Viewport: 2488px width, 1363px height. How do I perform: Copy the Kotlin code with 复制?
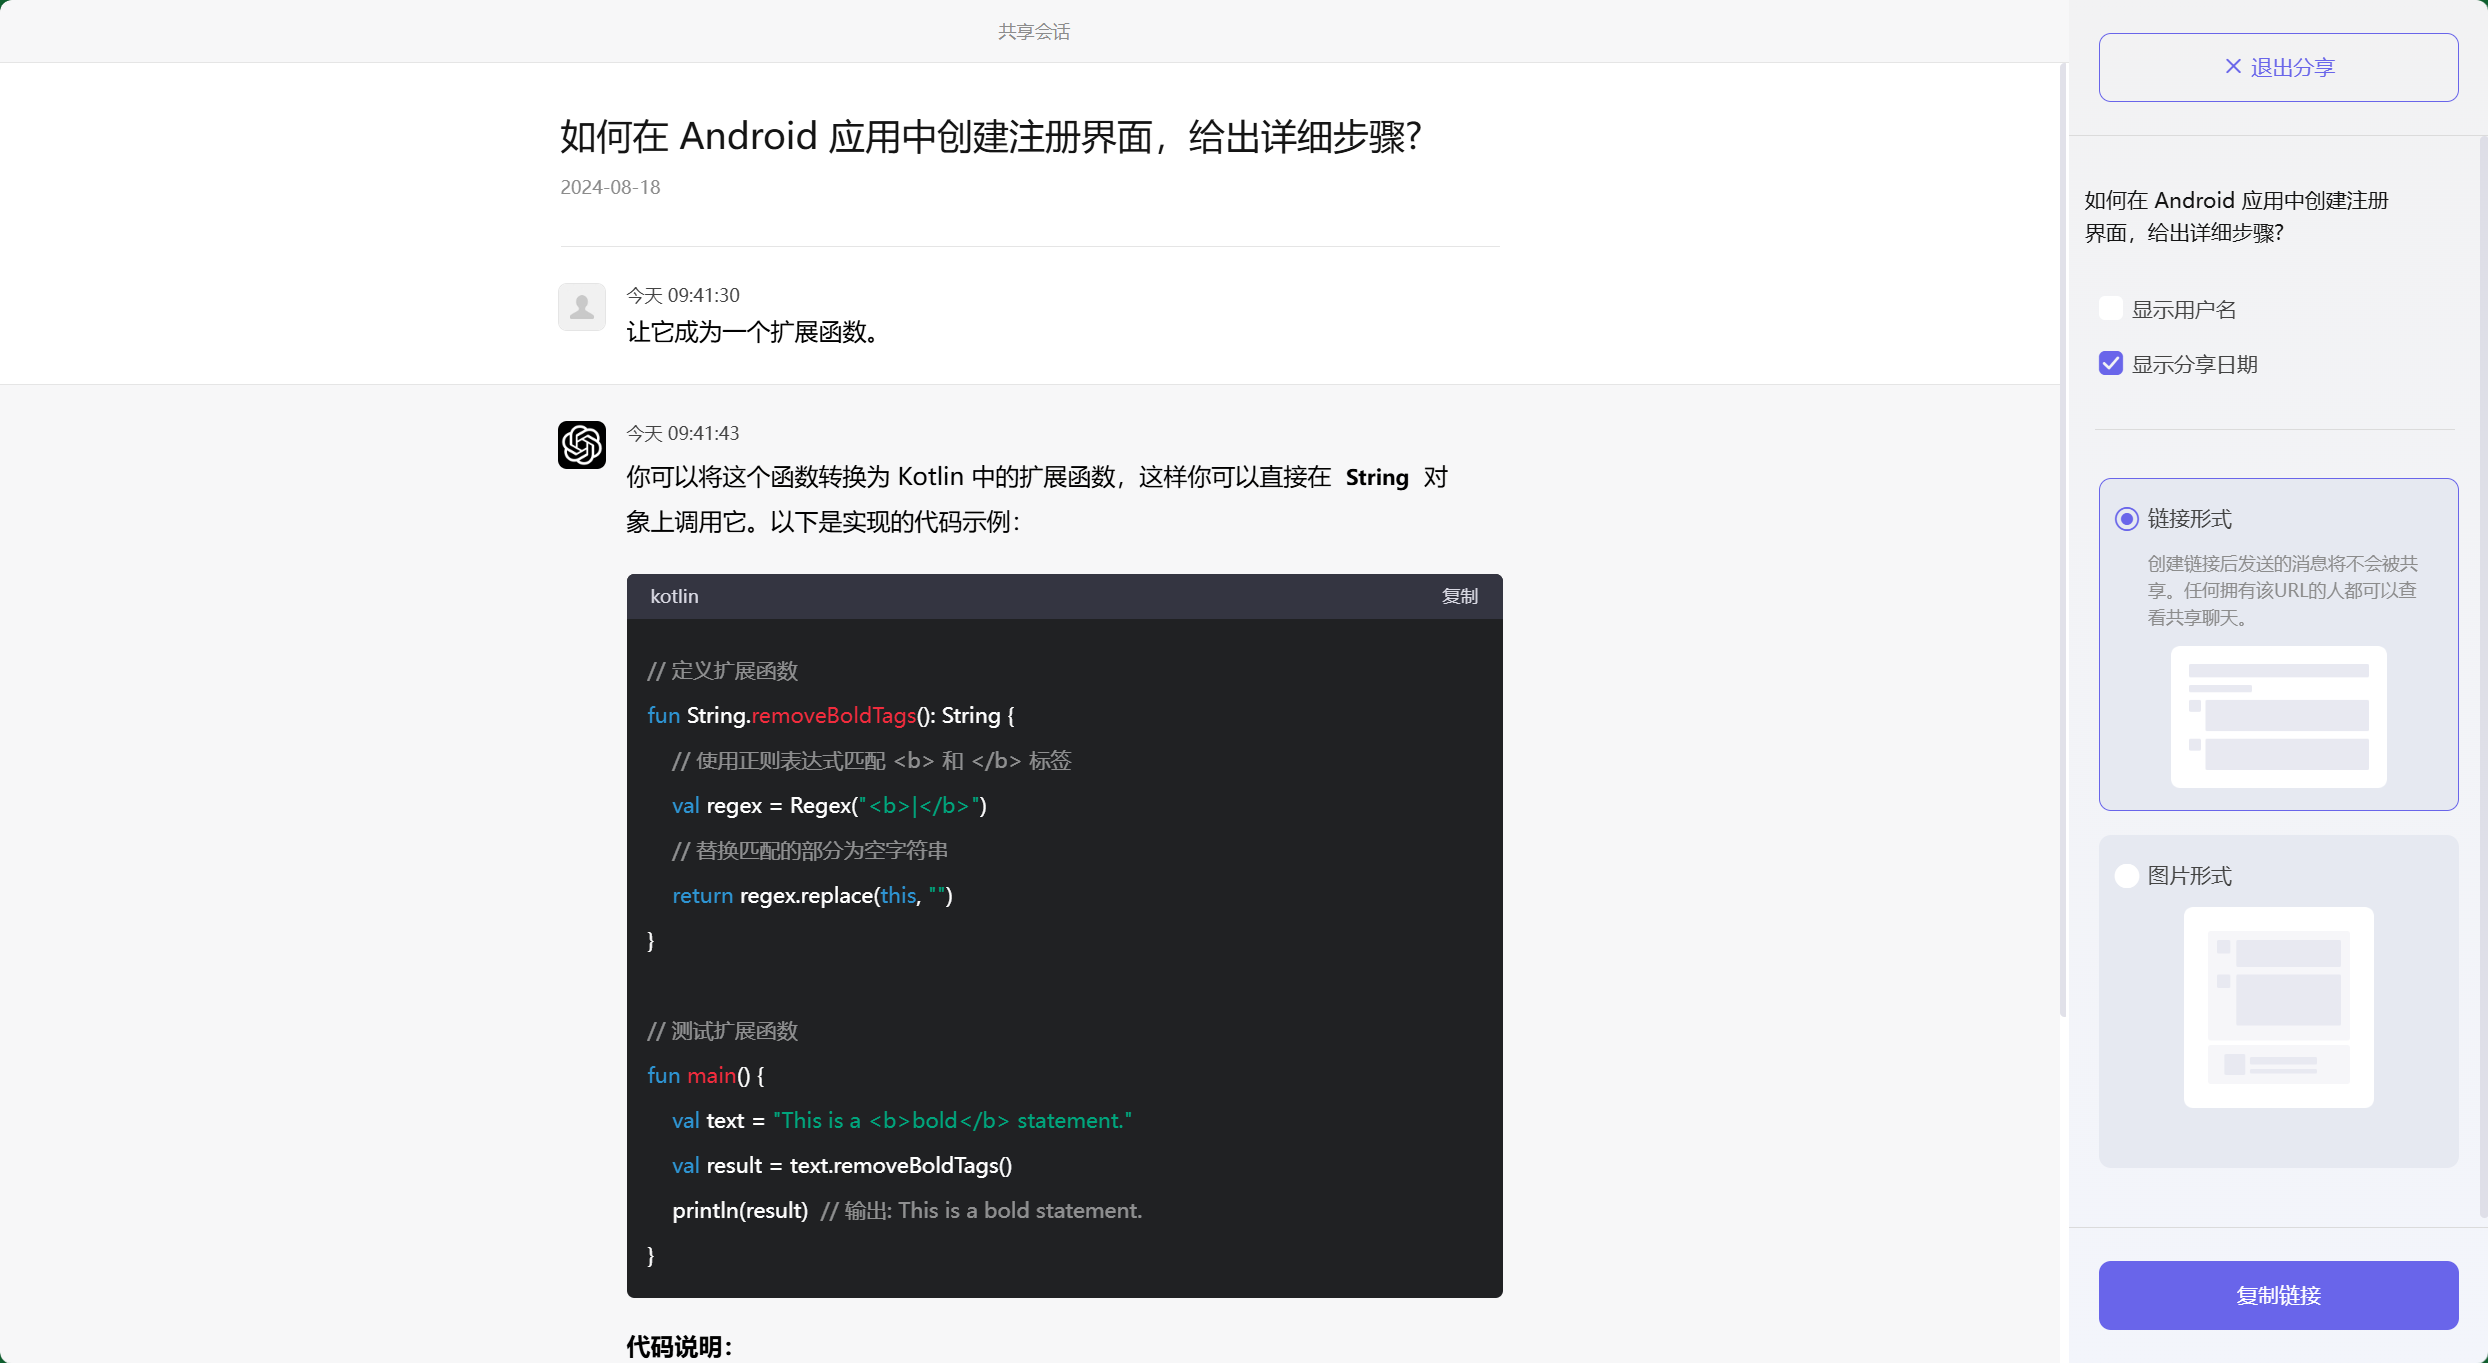1459,596
